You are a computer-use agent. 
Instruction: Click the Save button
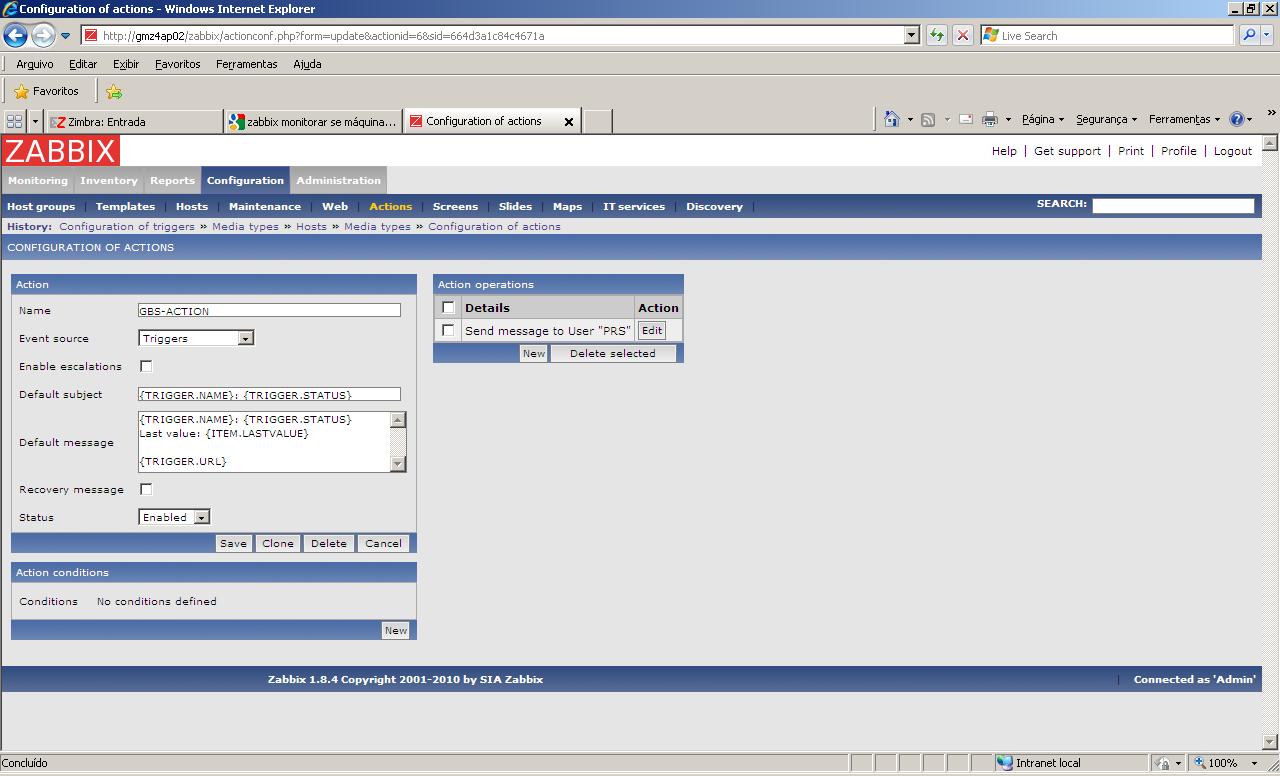click(233, 544)
